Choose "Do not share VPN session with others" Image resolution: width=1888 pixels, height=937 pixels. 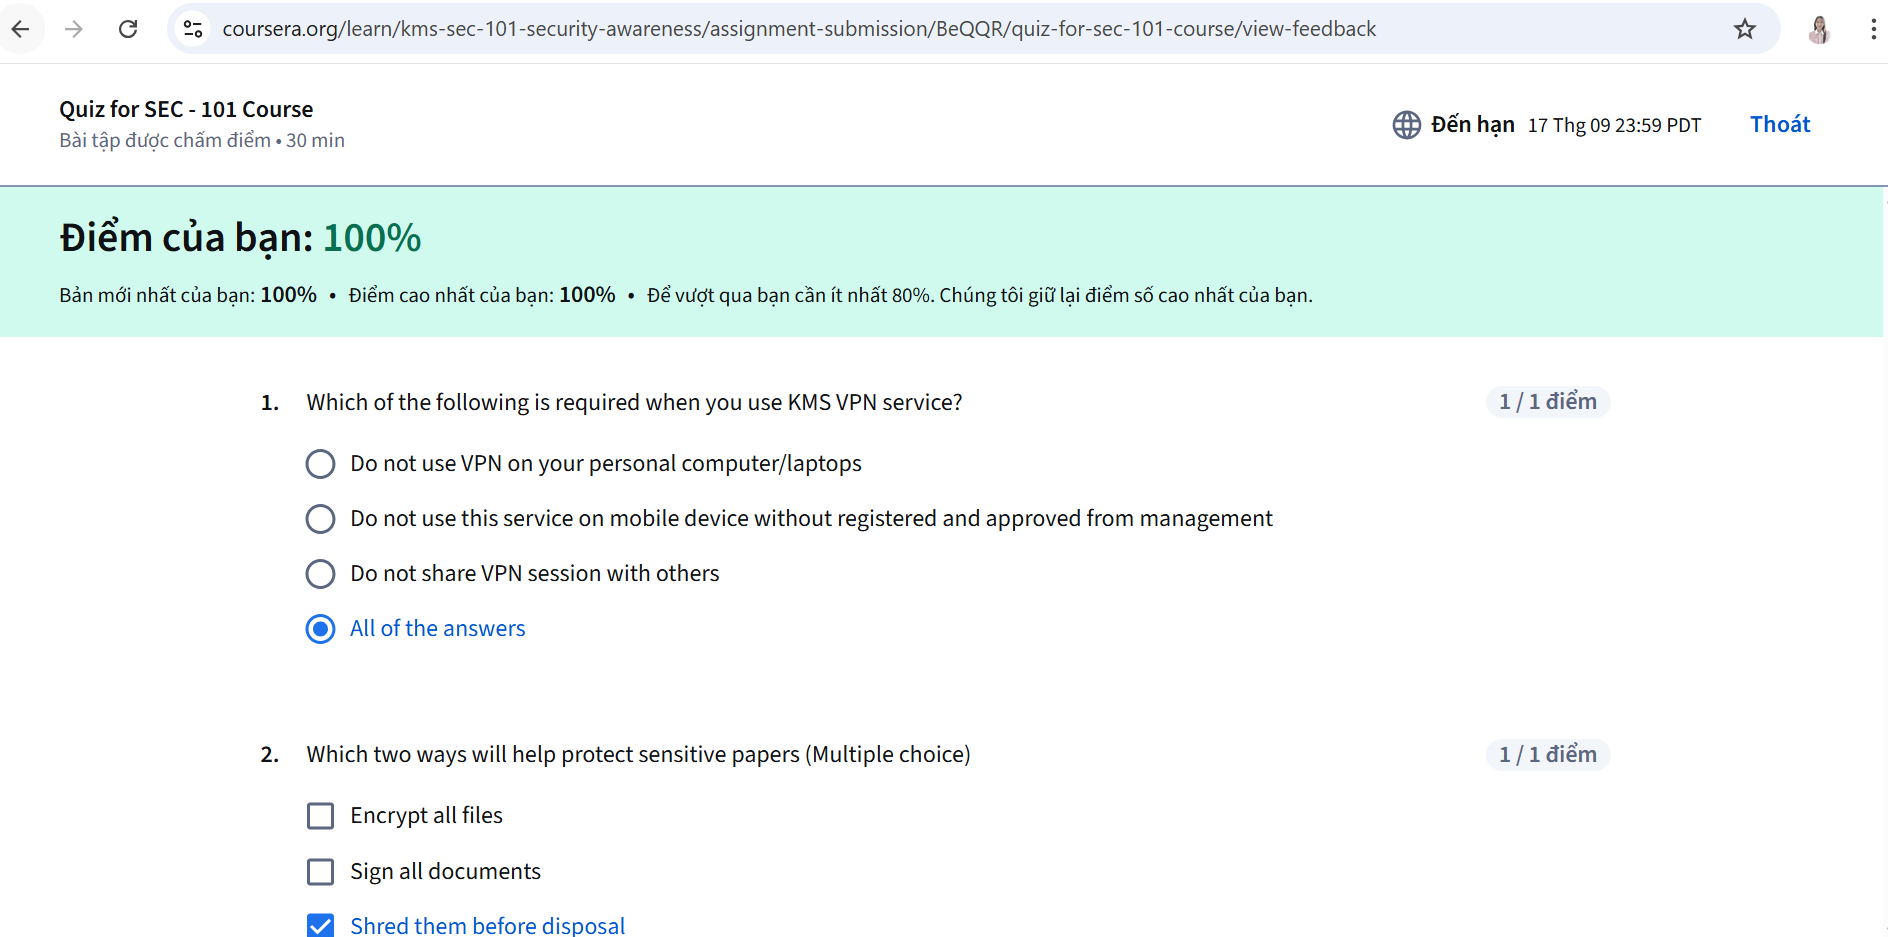(x=320, y=574)
